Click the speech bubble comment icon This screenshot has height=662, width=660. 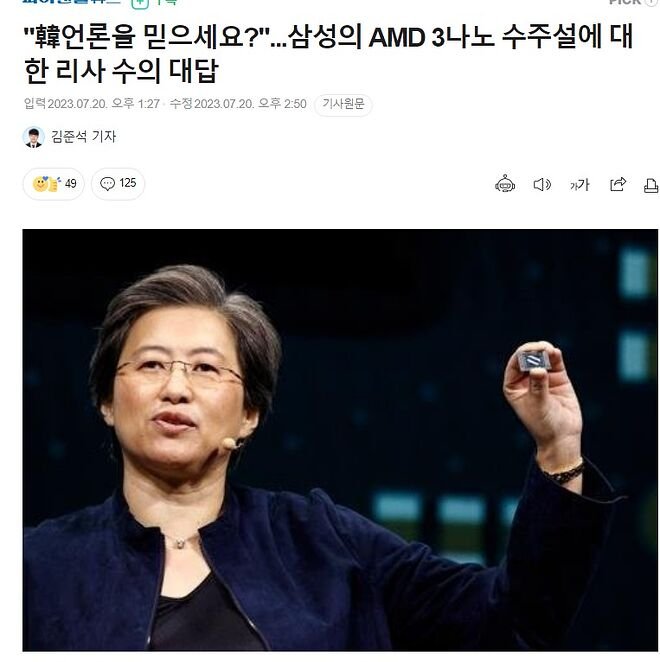point(107,184)
